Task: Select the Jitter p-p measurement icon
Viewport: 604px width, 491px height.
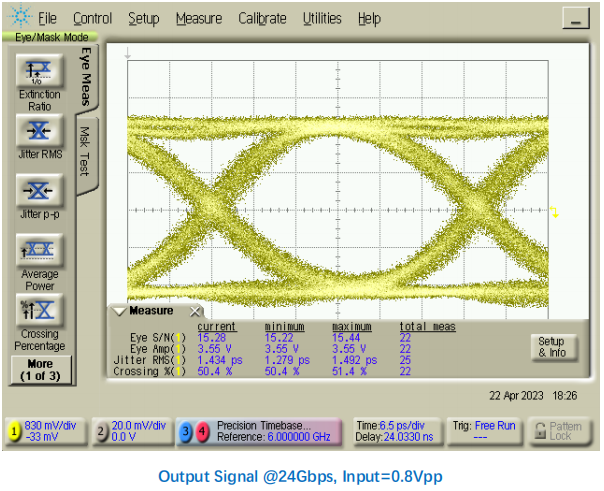Action: coord(39,191)
